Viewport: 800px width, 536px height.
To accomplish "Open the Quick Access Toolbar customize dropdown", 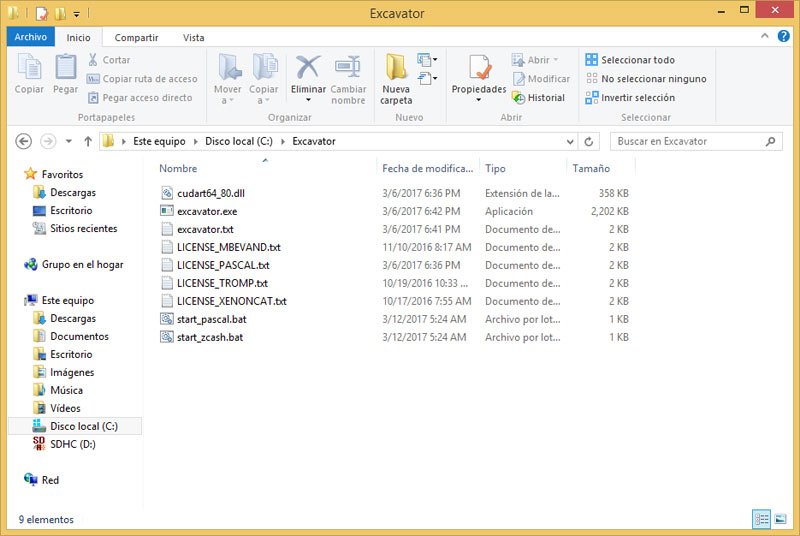I will (77, 14).
